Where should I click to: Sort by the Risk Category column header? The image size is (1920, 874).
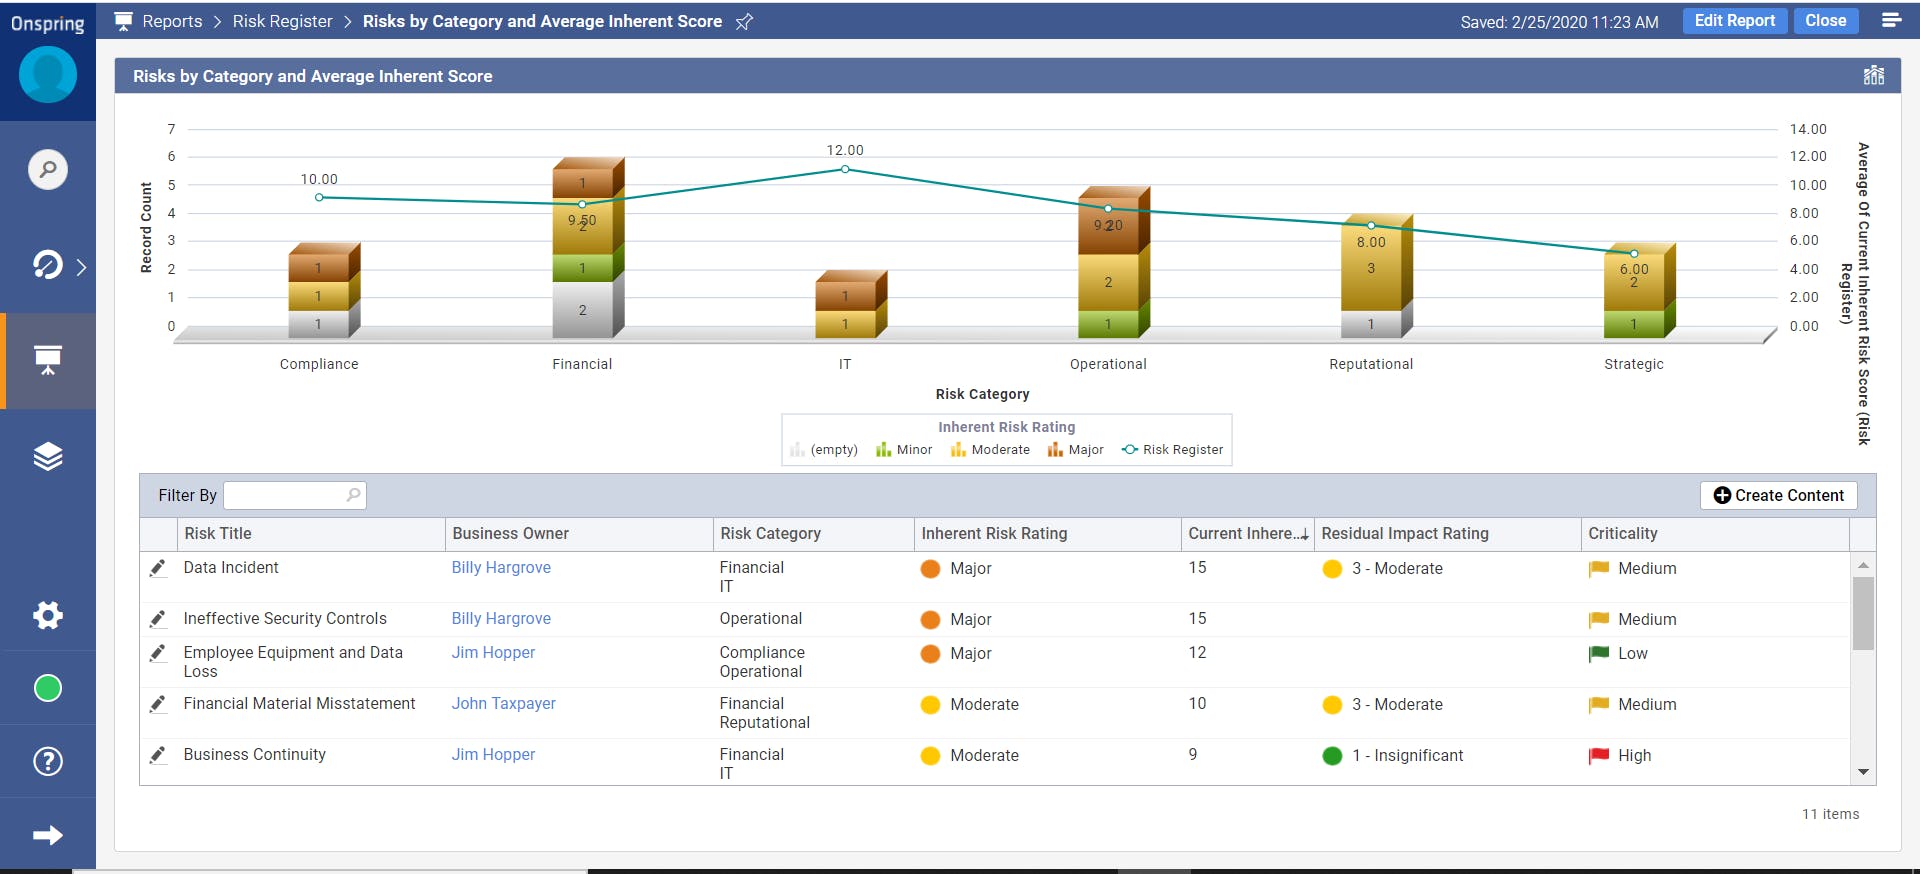click(813, 534)
